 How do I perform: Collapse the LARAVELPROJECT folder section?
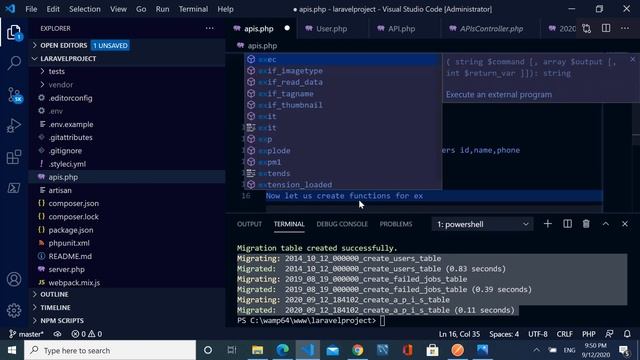click(127, 59)
